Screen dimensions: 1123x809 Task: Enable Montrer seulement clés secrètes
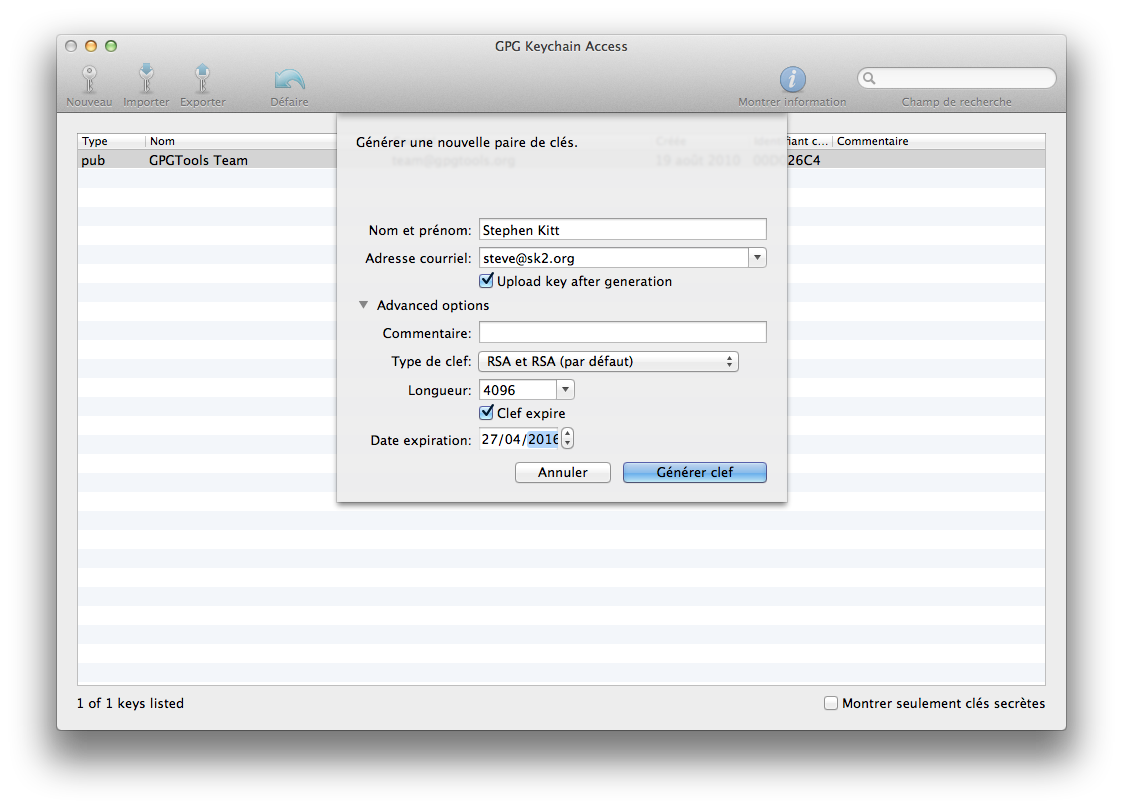pyautogui.click(x=831, y=703)
